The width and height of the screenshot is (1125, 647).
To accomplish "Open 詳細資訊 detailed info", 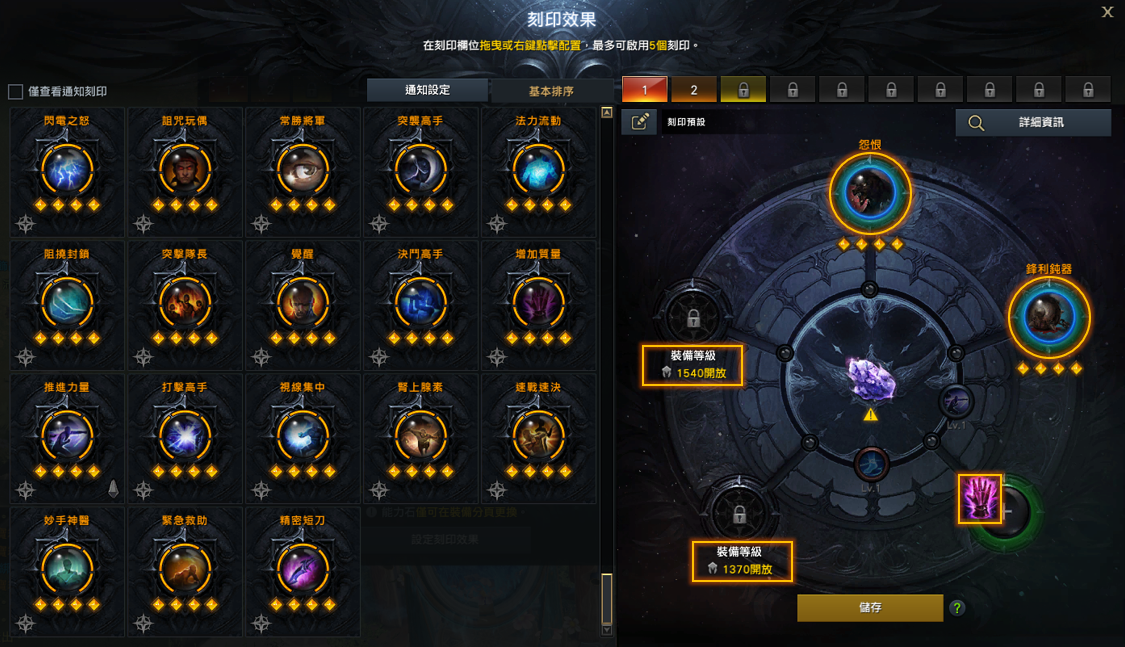I will [1033, 123].
